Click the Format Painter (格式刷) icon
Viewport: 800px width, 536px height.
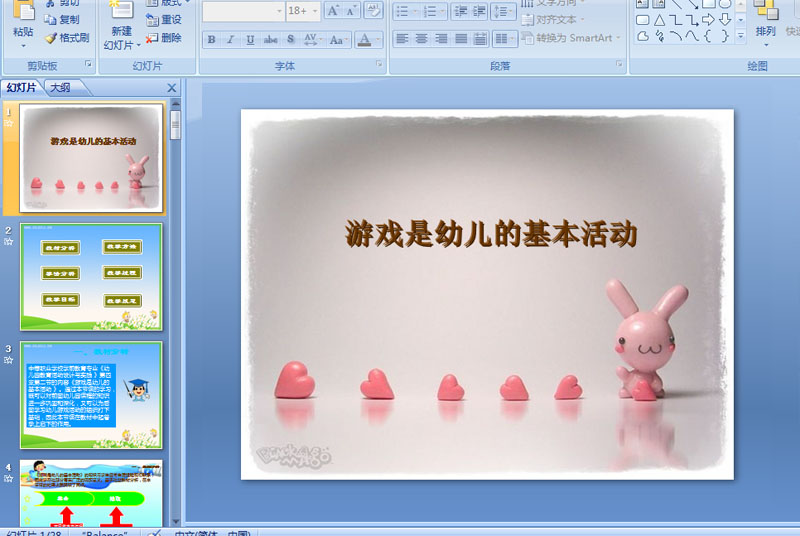pyautogui.click(x=51, y=38)
